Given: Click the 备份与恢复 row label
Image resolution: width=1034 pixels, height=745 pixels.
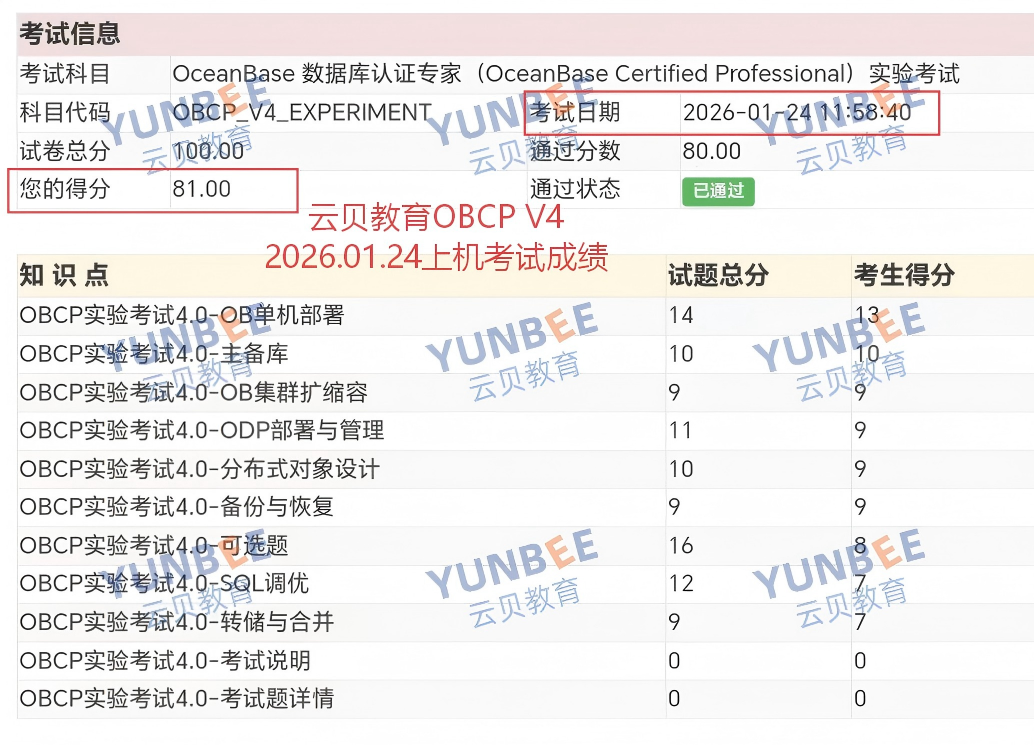Looking at the screenshot, I should click(176, 507).
